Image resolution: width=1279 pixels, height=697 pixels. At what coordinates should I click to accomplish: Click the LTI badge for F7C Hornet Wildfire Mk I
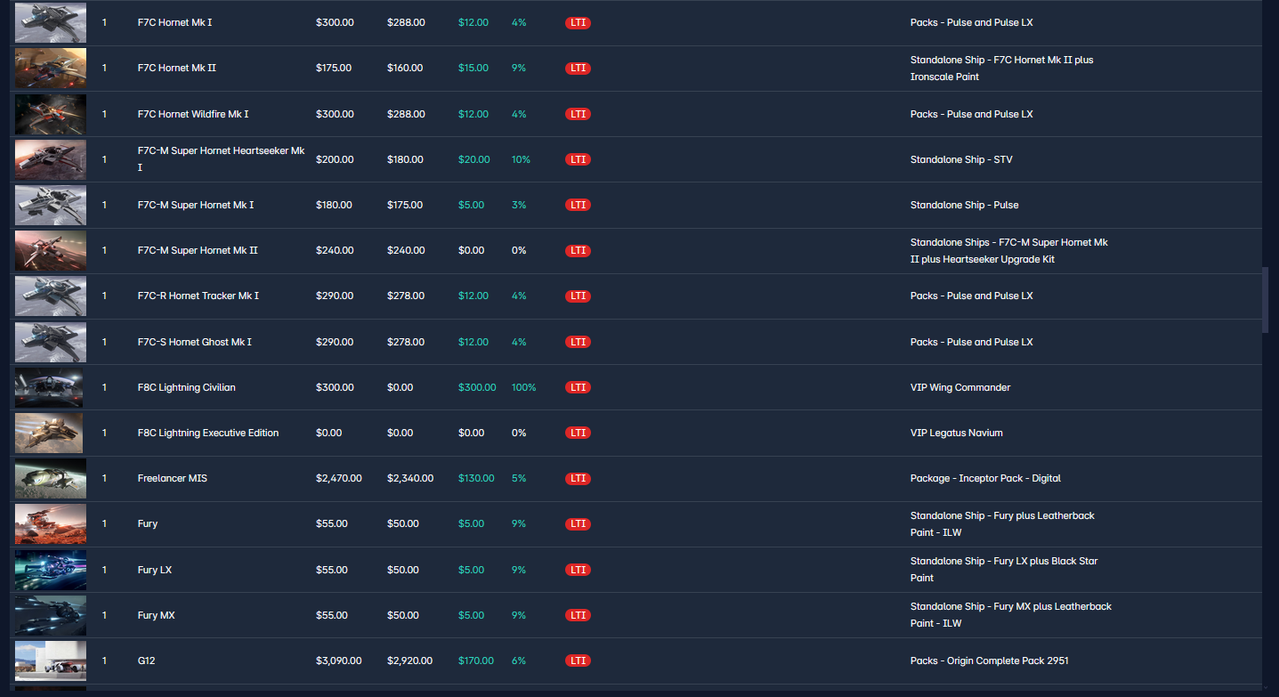(578, 114)
